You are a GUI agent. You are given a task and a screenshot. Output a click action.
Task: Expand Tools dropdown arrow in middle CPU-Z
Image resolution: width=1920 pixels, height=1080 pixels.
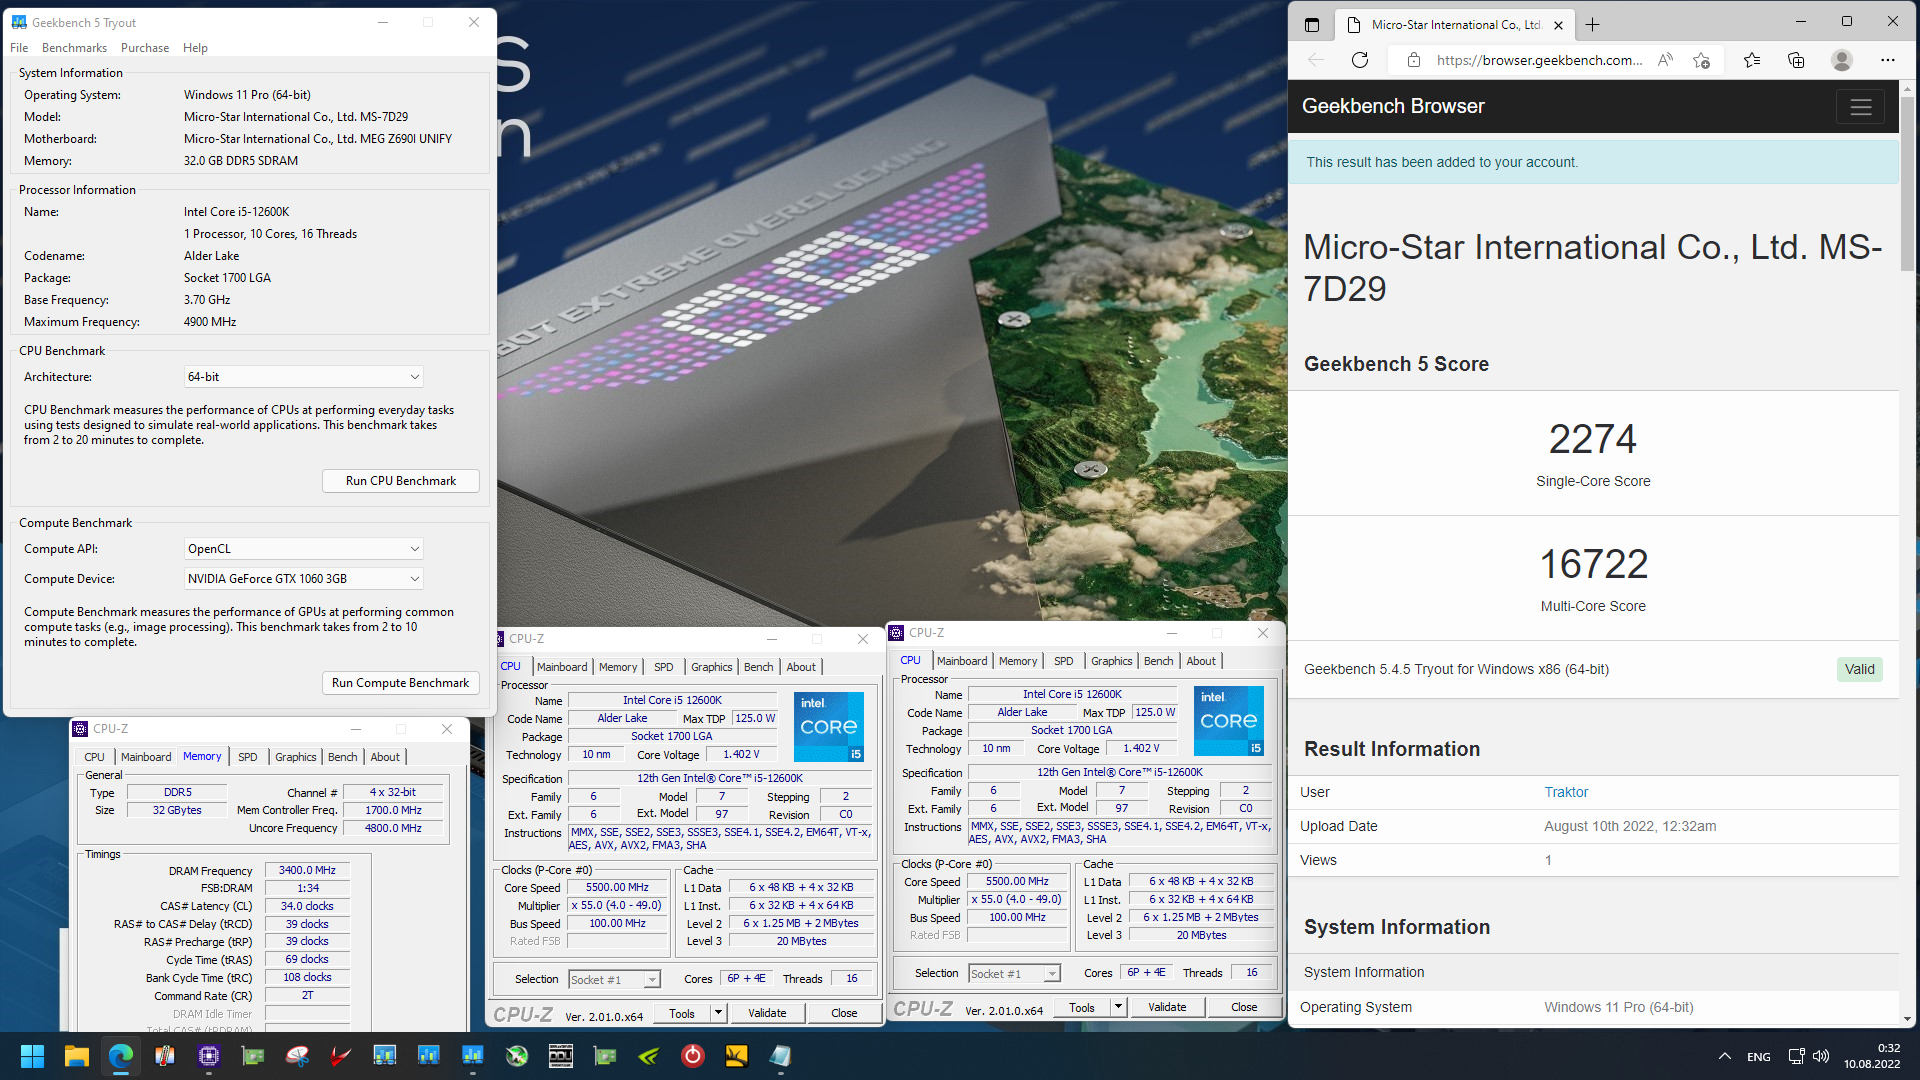coord(717,1014)
